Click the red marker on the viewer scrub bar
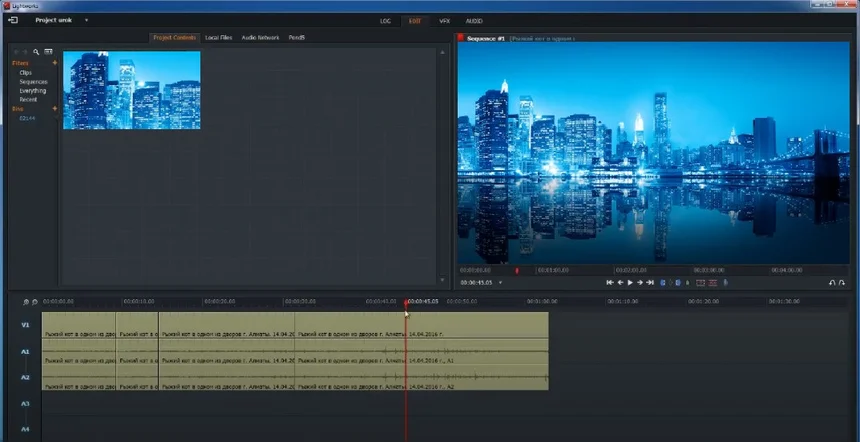Image resolution: width=860 pixels, height=442 pixels. pyautogui.click(x=517, y=270)
